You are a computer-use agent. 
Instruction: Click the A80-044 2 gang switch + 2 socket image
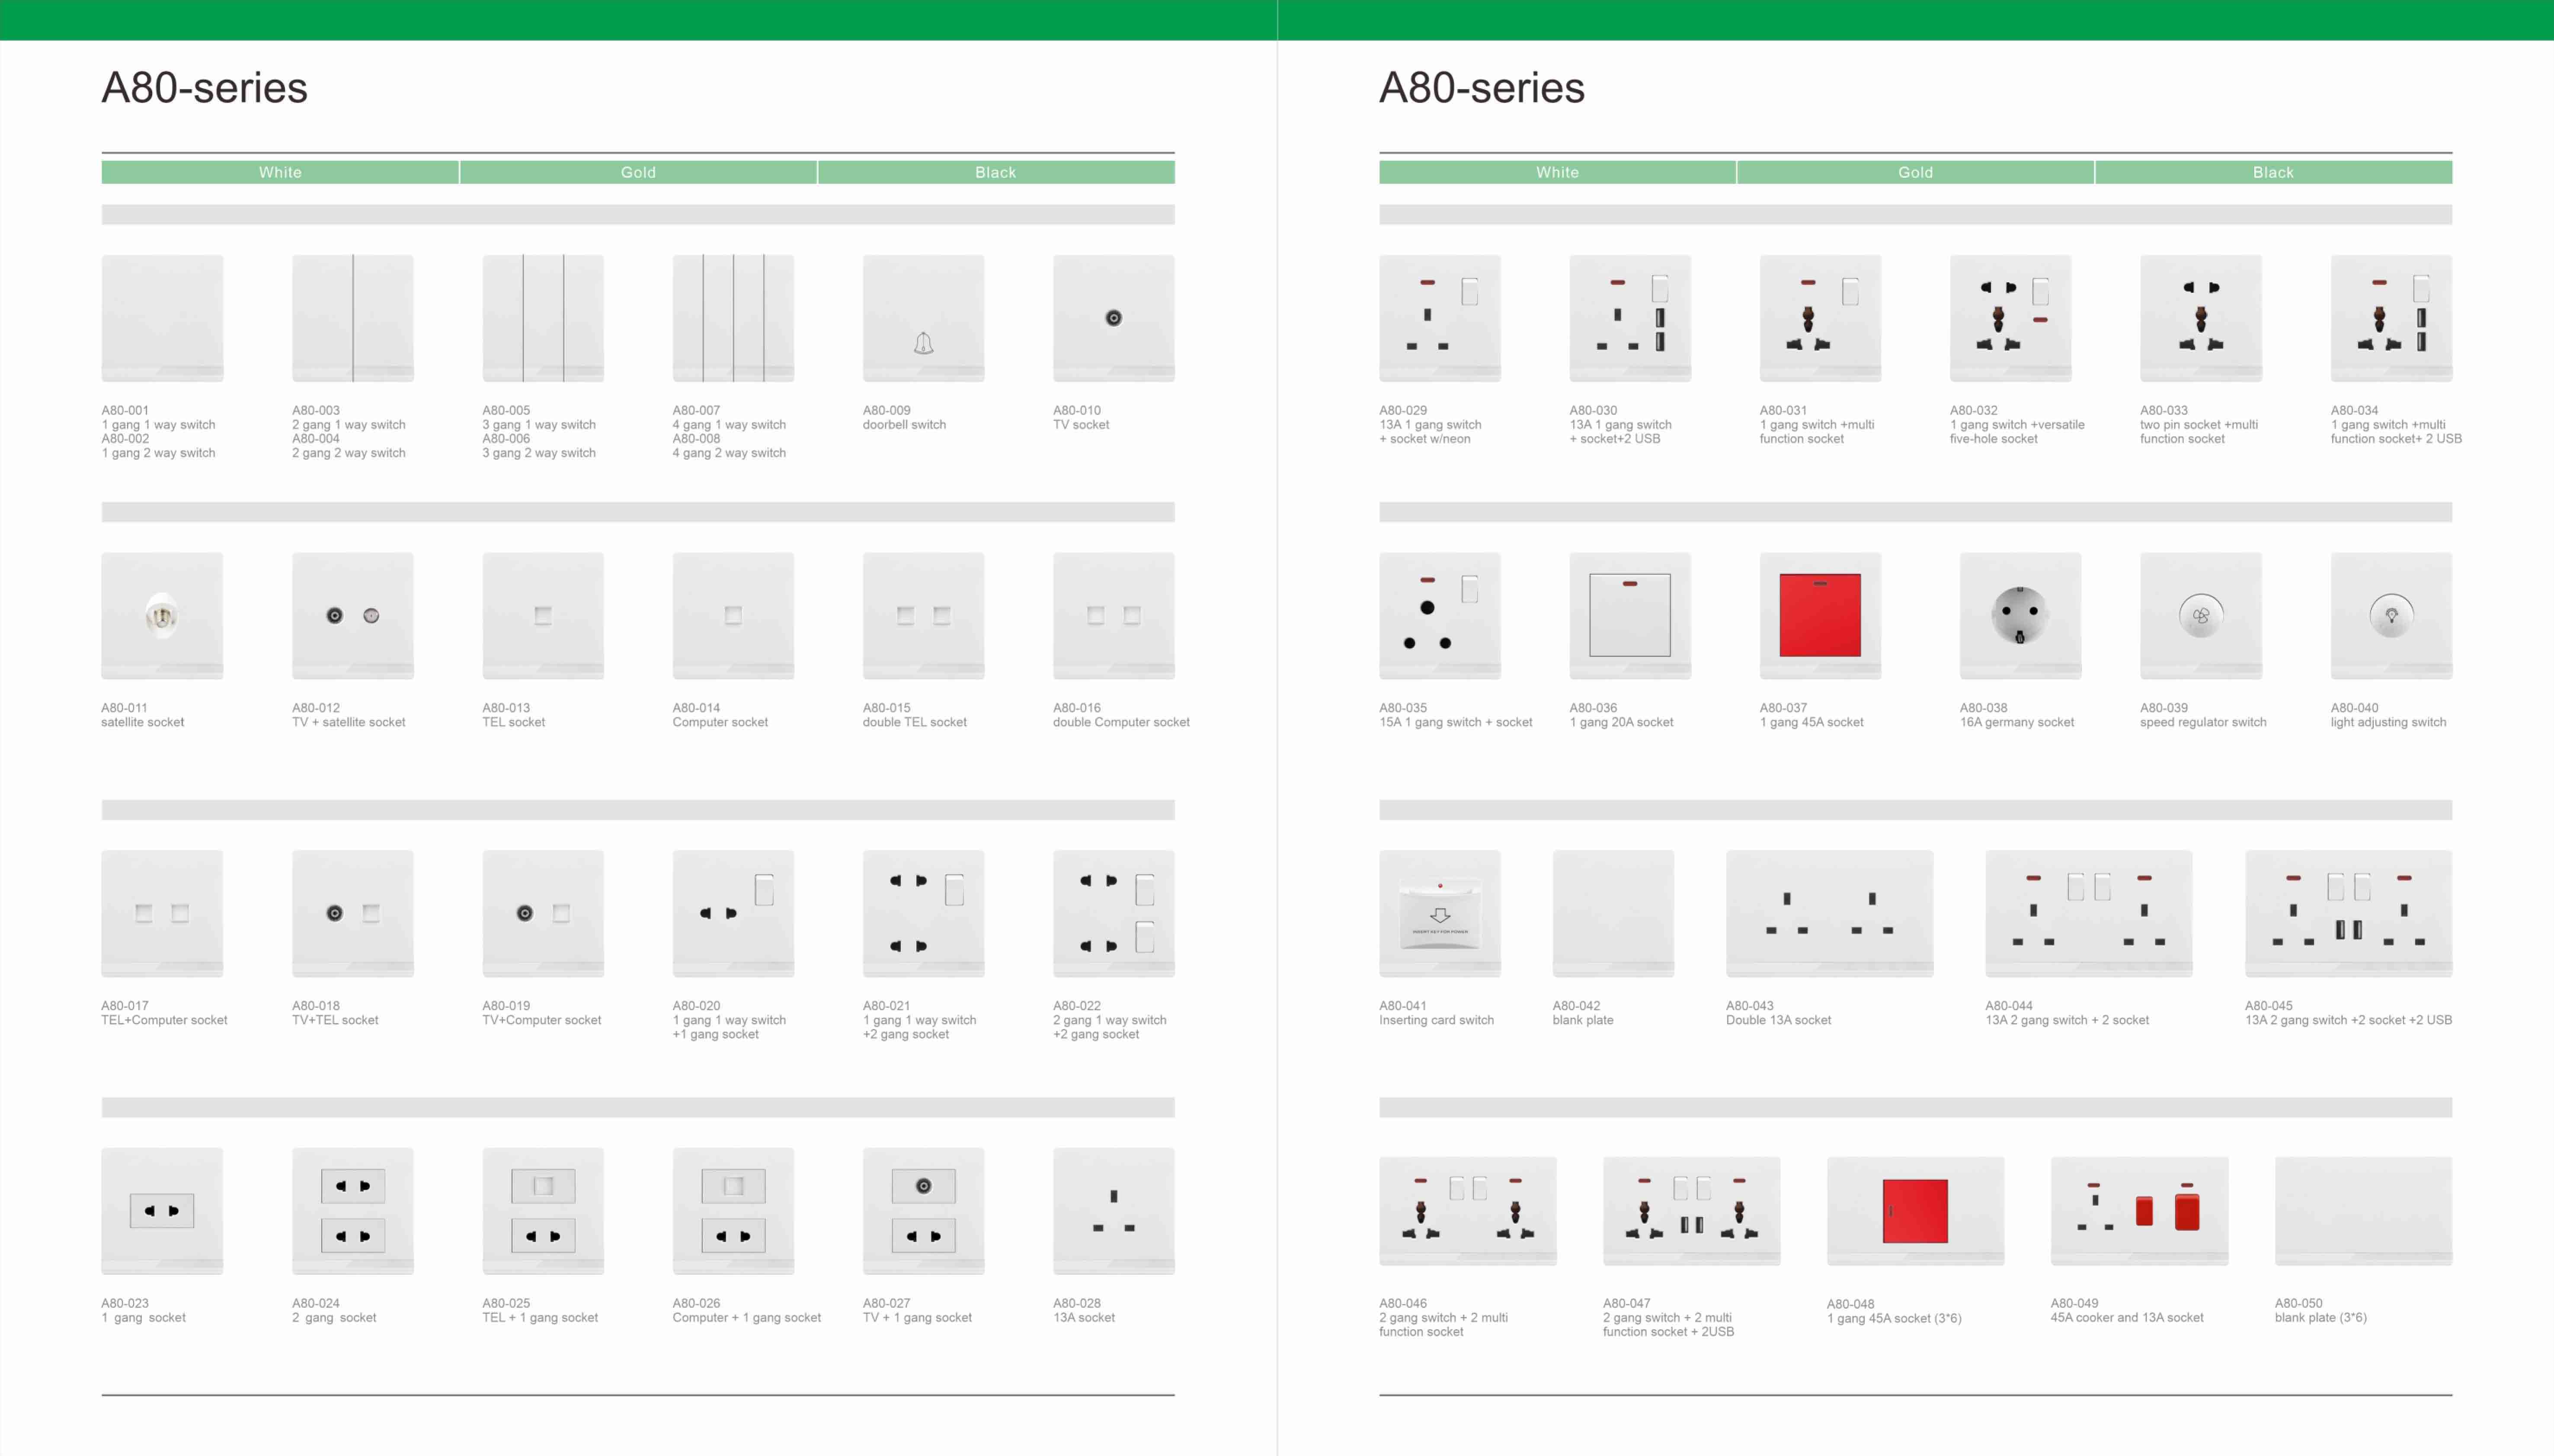(x=2089, y=914)
